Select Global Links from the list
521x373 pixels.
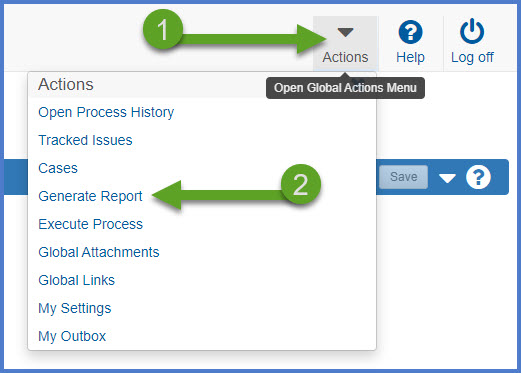tap(76, 280)
